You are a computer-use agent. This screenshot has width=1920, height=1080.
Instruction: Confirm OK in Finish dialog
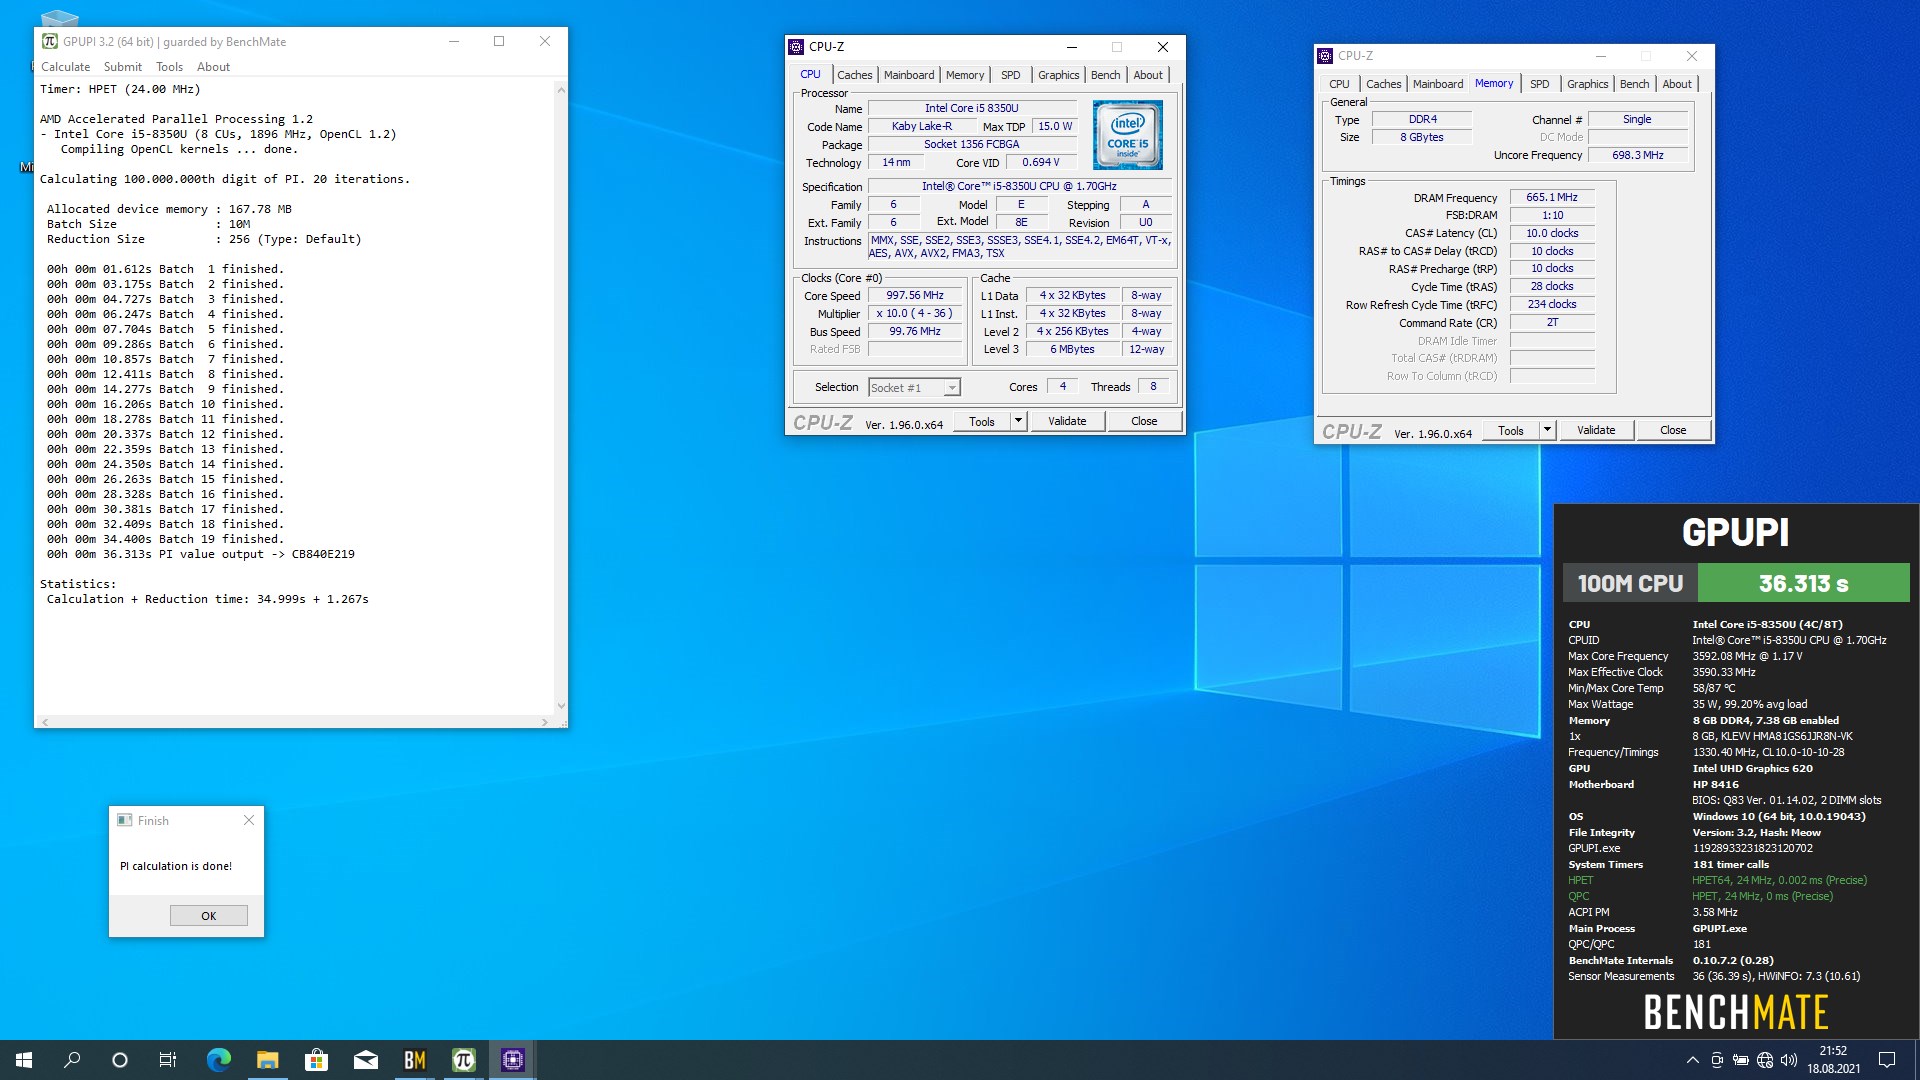click(208, 916)
